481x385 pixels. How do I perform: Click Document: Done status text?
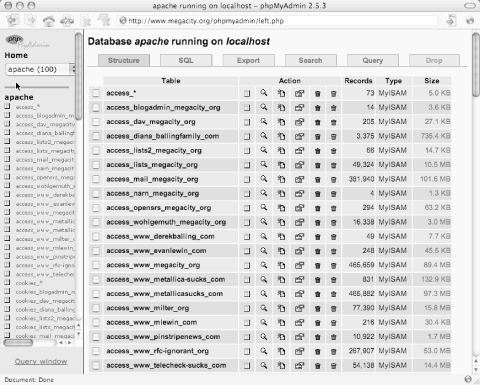click(x=29, y=380)
